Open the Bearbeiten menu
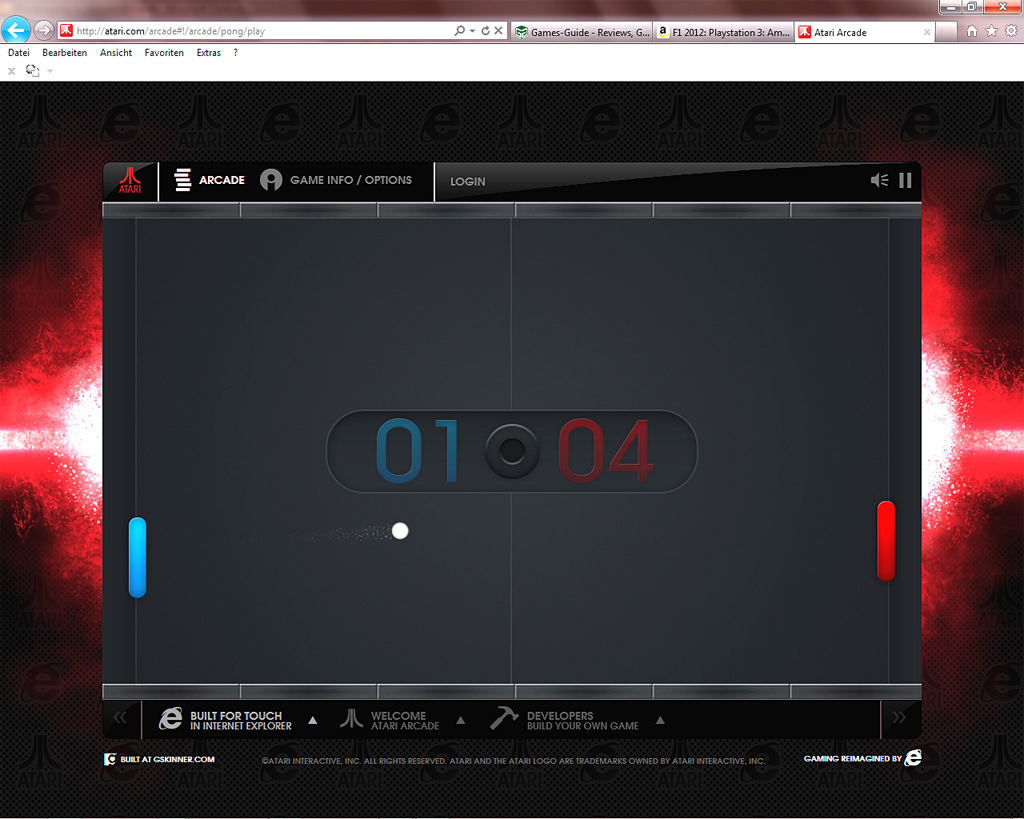Image resolution: width=1024 pixels, height=819 pixels. coord(65,53)
